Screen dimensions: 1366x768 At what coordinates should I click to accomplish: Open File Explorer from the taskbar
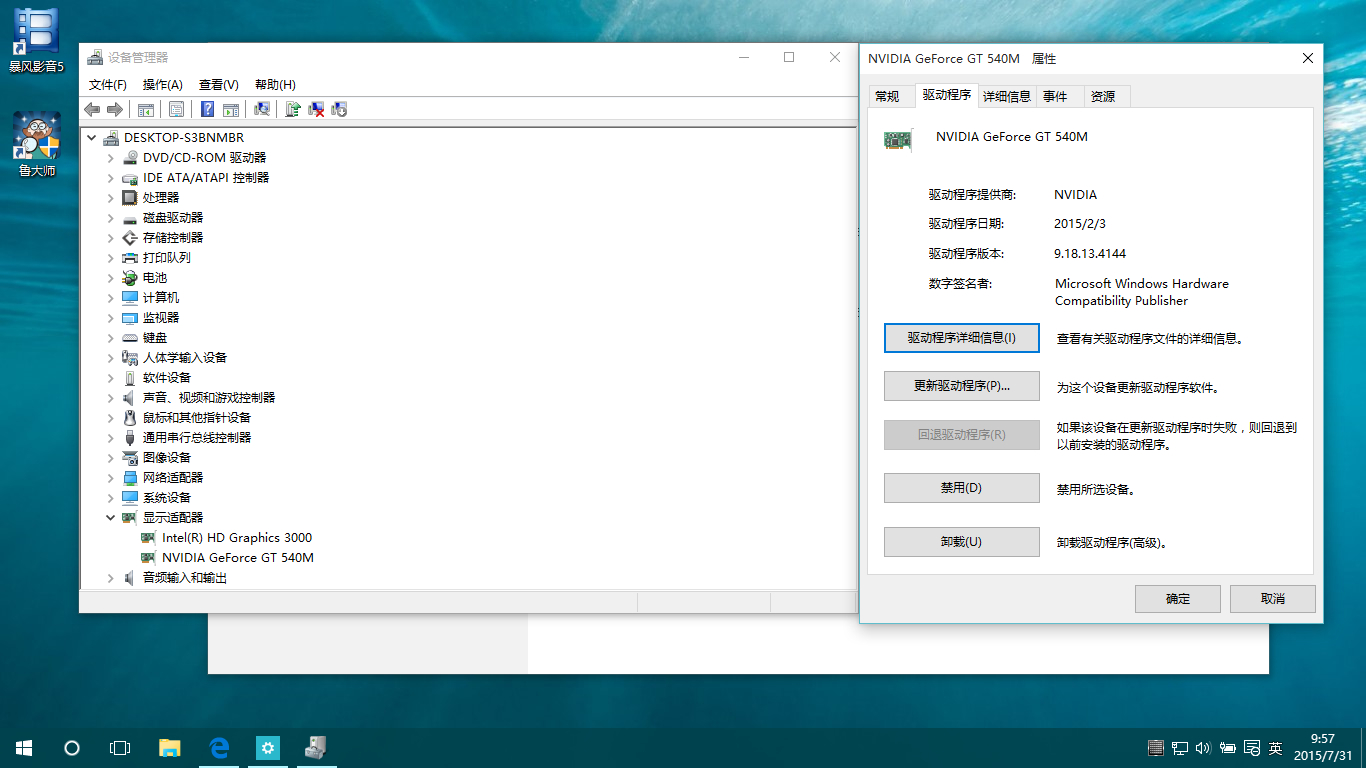click(170, 747)
